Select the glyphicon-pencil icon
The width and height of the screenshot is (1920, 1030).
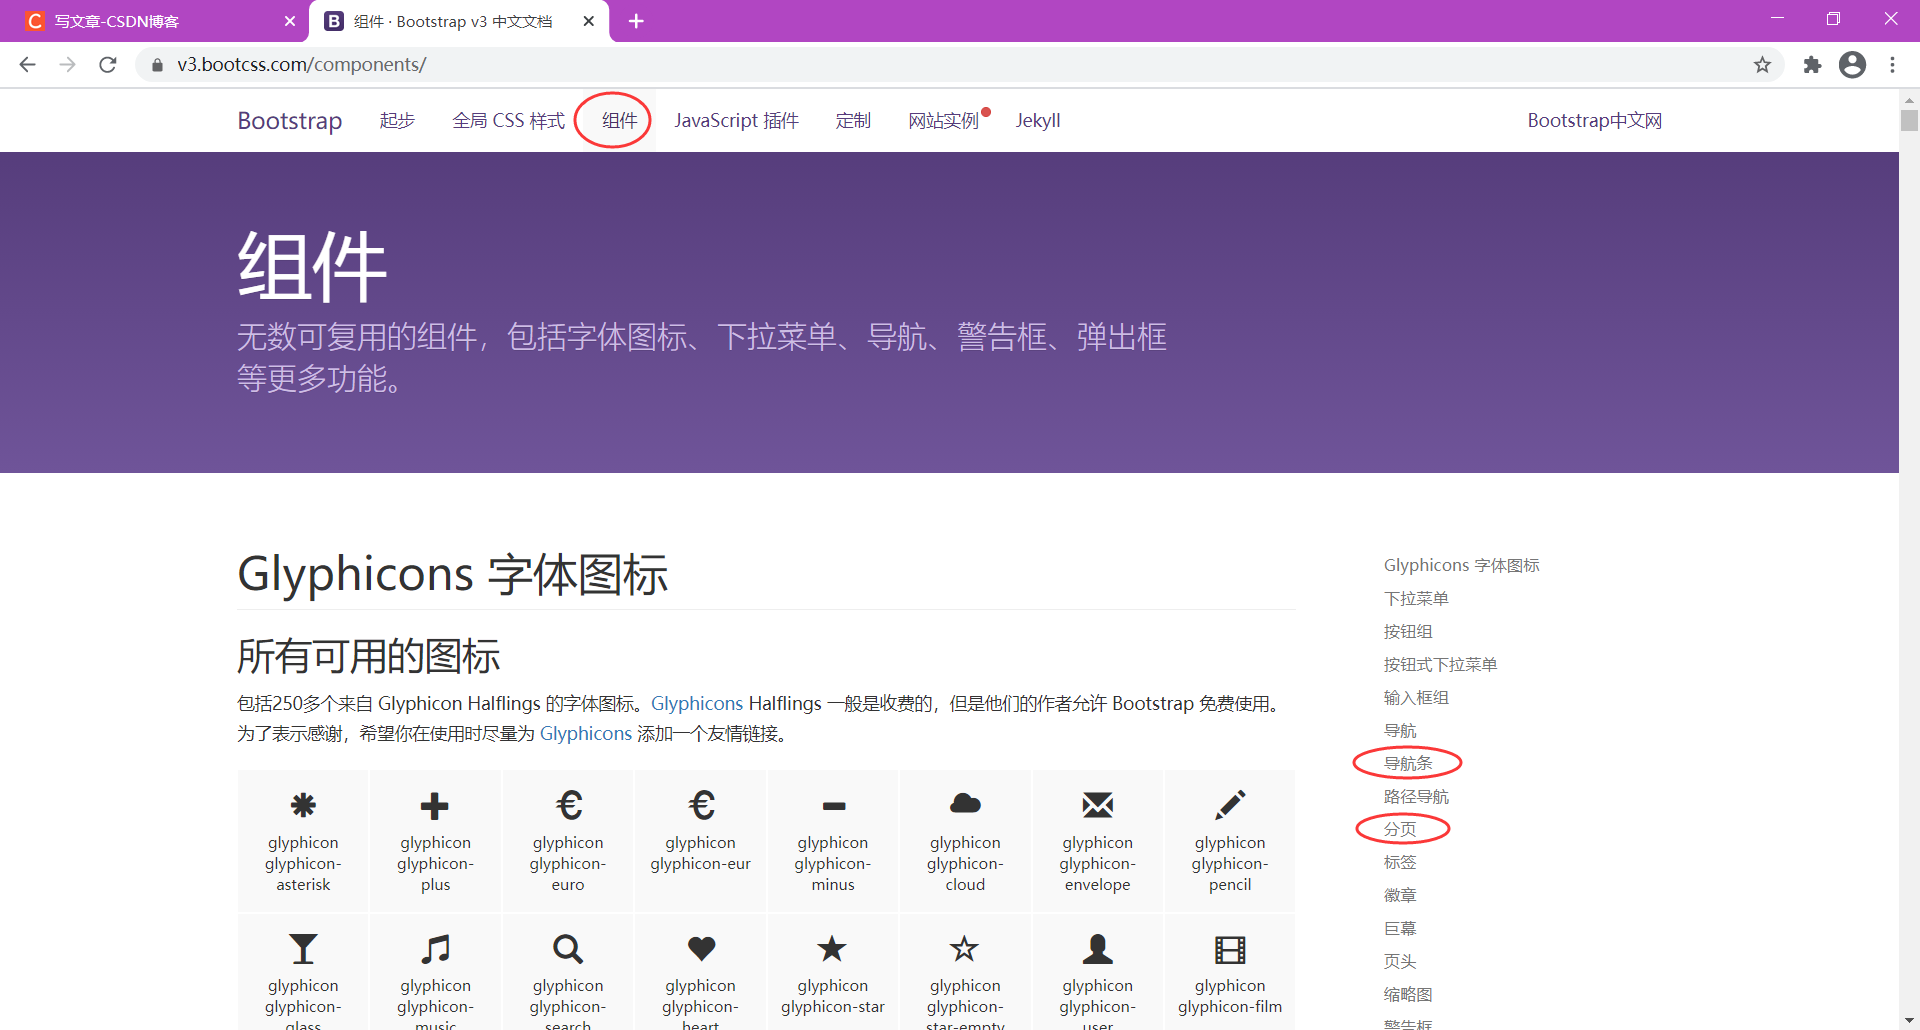(1230, 805)
